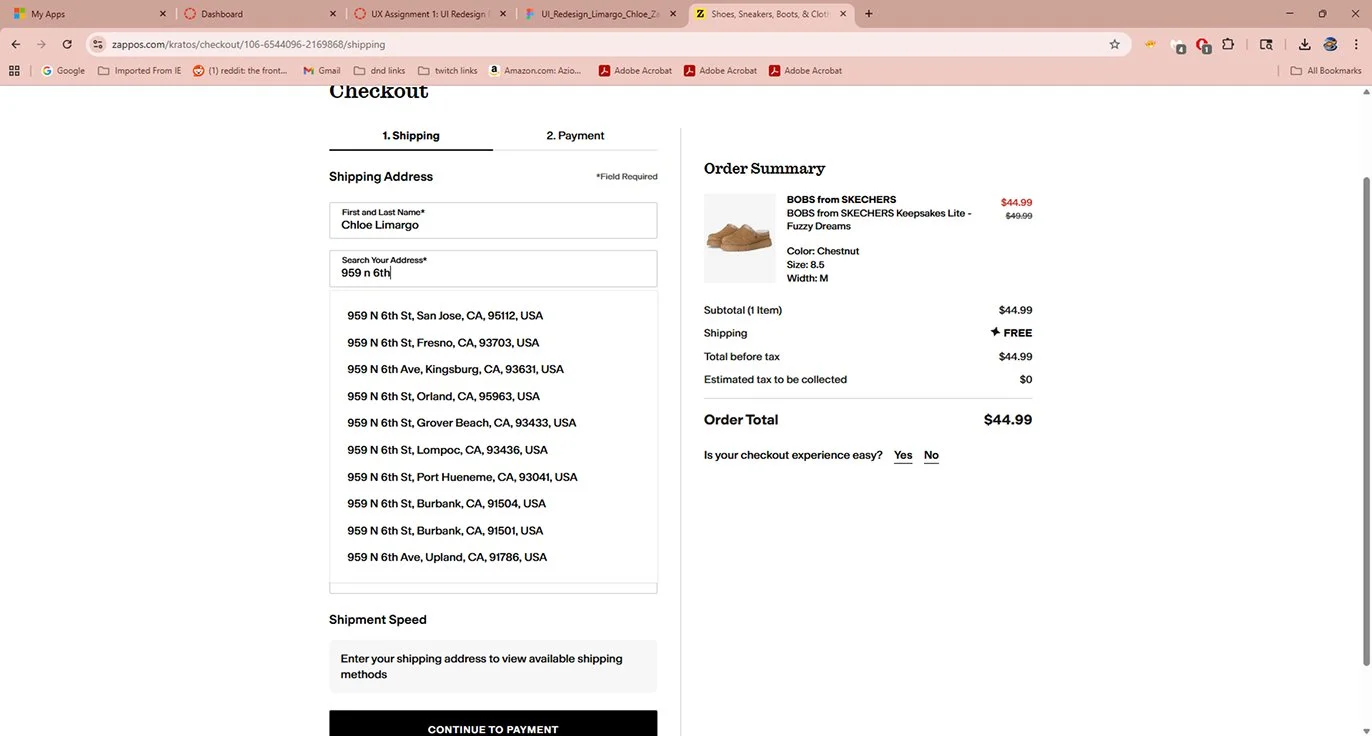This screenshot has height=736, width=1372.
Task: Click the red extension icon with badge 1
Action: point(1203,45)
